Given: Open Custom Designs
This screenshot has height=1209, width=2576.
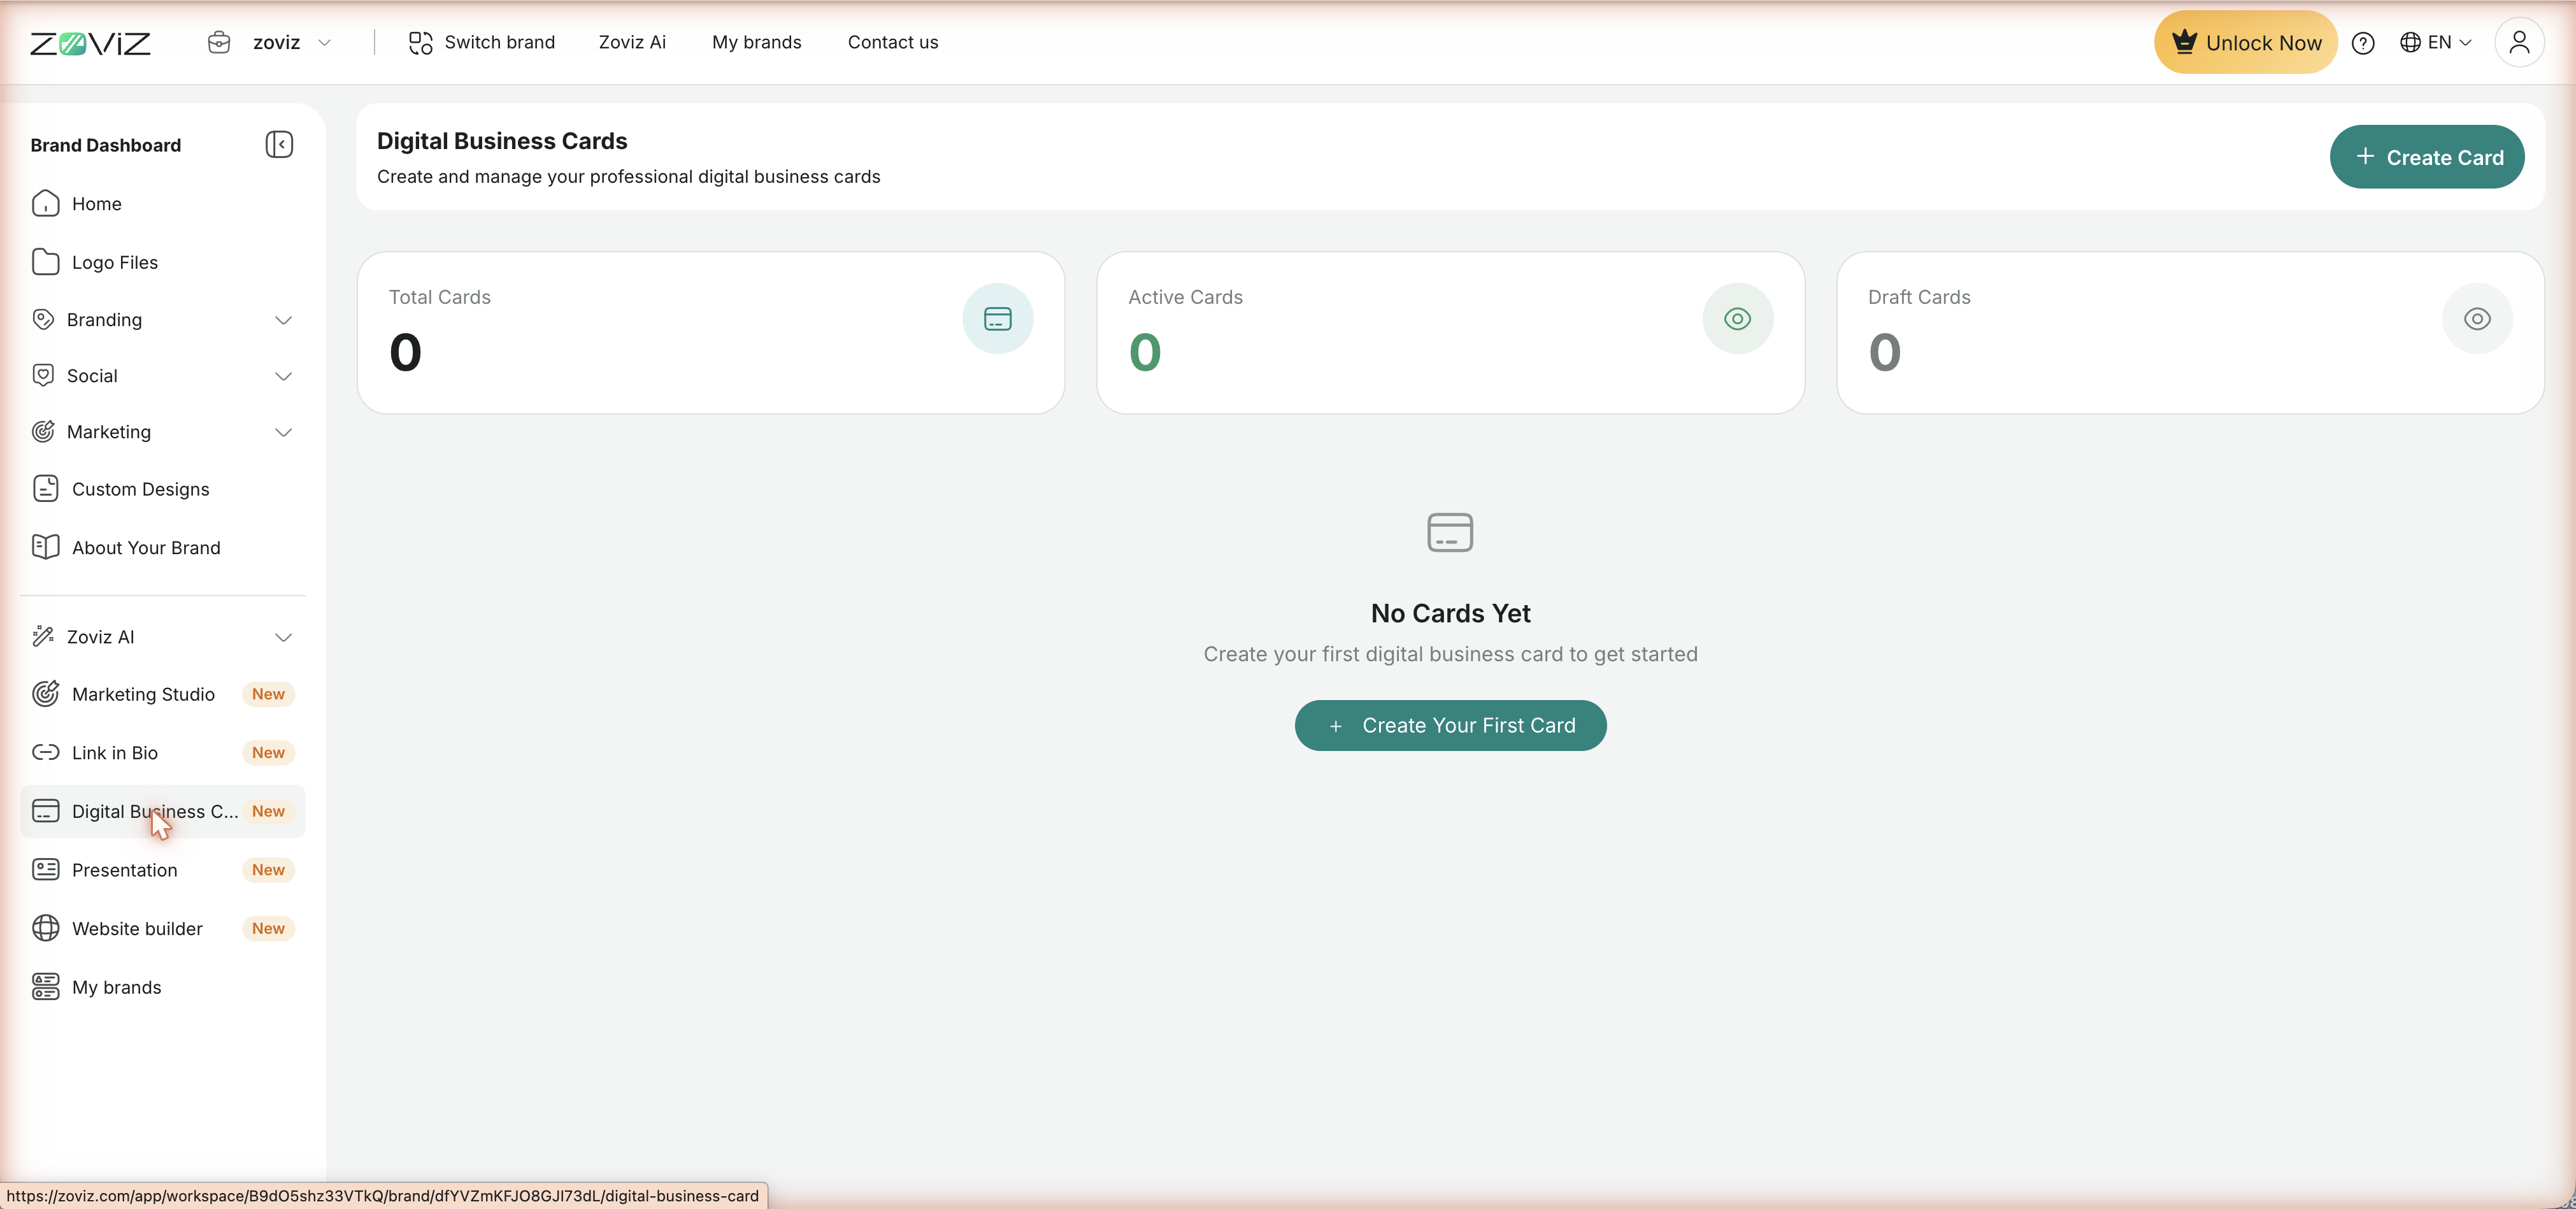Looking at the screenshot, I should point(162,488).
